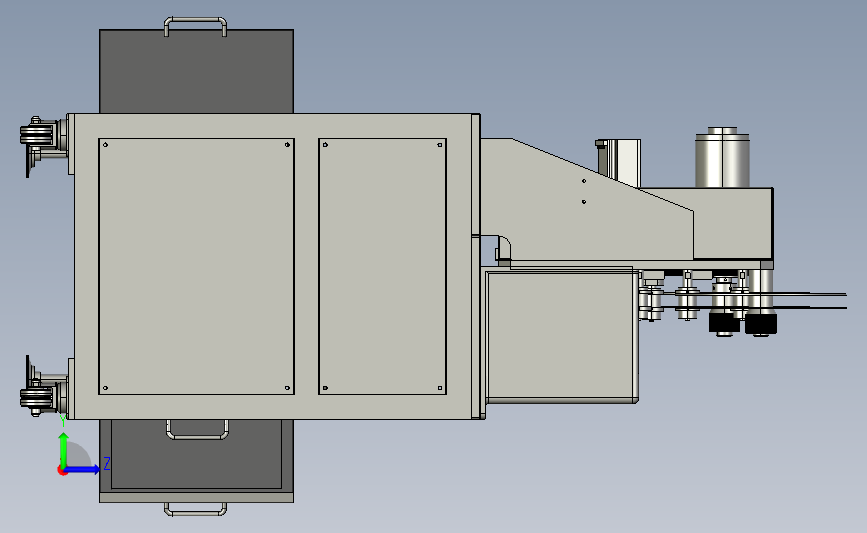Image resolution: width=867 pixels, height=533 pixels.
Task: Select the narrower right cover panel on the cabinet
Action: coord(382,266)
